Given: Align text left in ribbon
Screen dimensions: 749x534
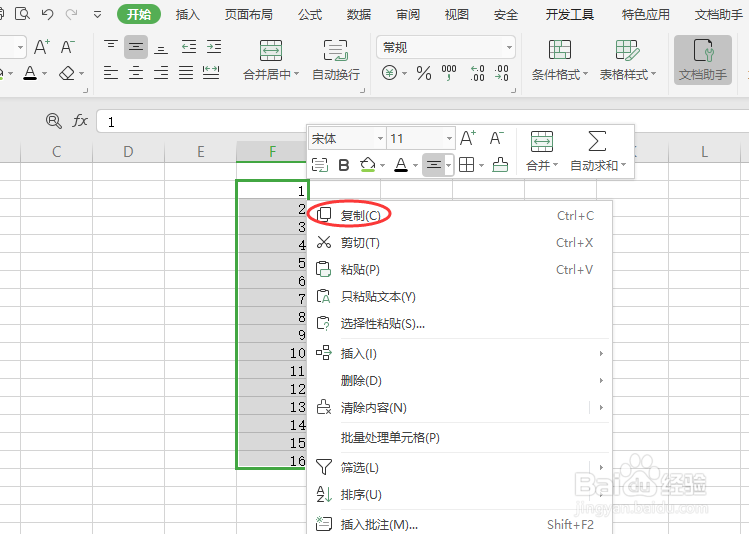Looking at the screenshot, I should 111,73.
